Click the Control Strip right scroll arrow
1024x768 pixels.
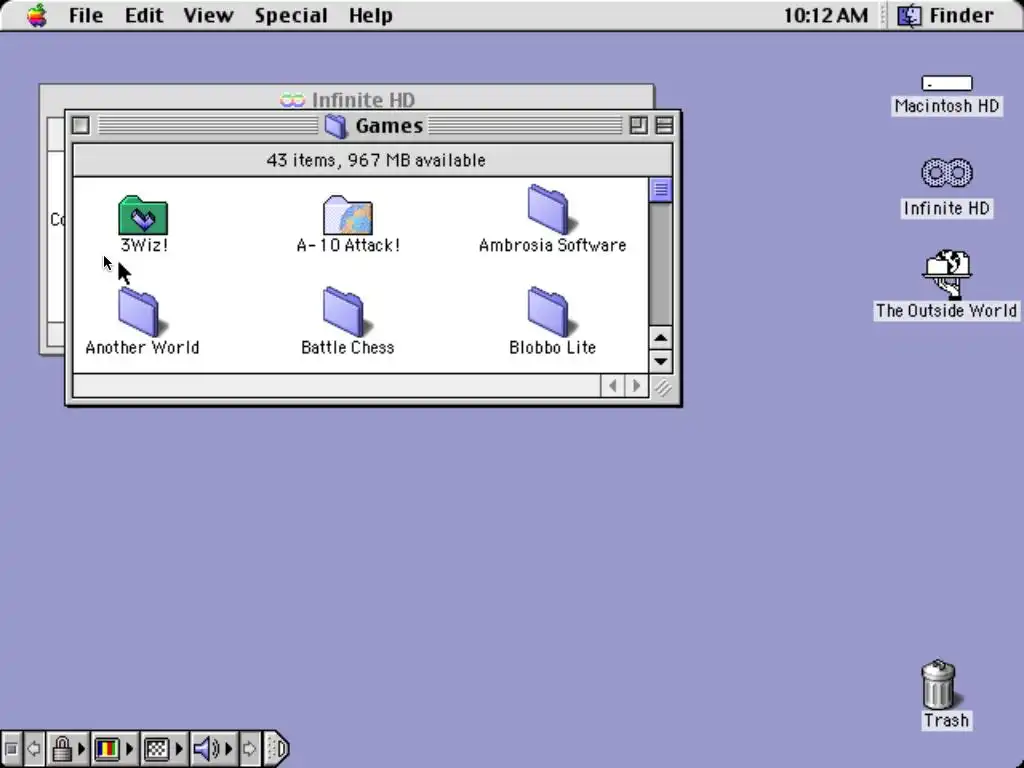pos(249,748)
